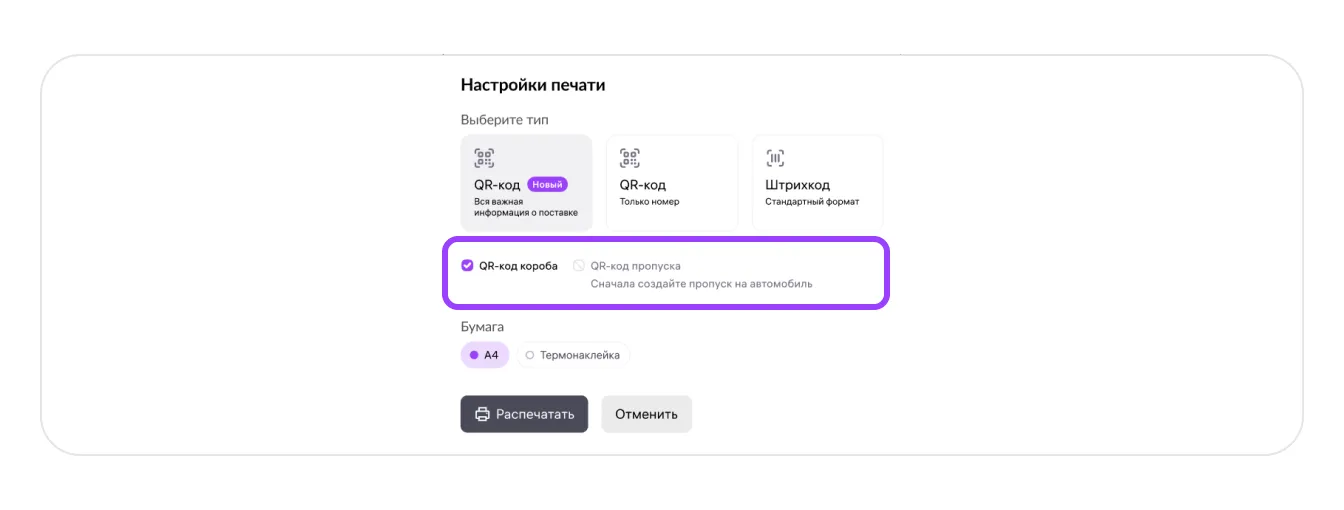Click the Отменить button
Screen dimensions: 1344x510
click(x=646, y=414)
